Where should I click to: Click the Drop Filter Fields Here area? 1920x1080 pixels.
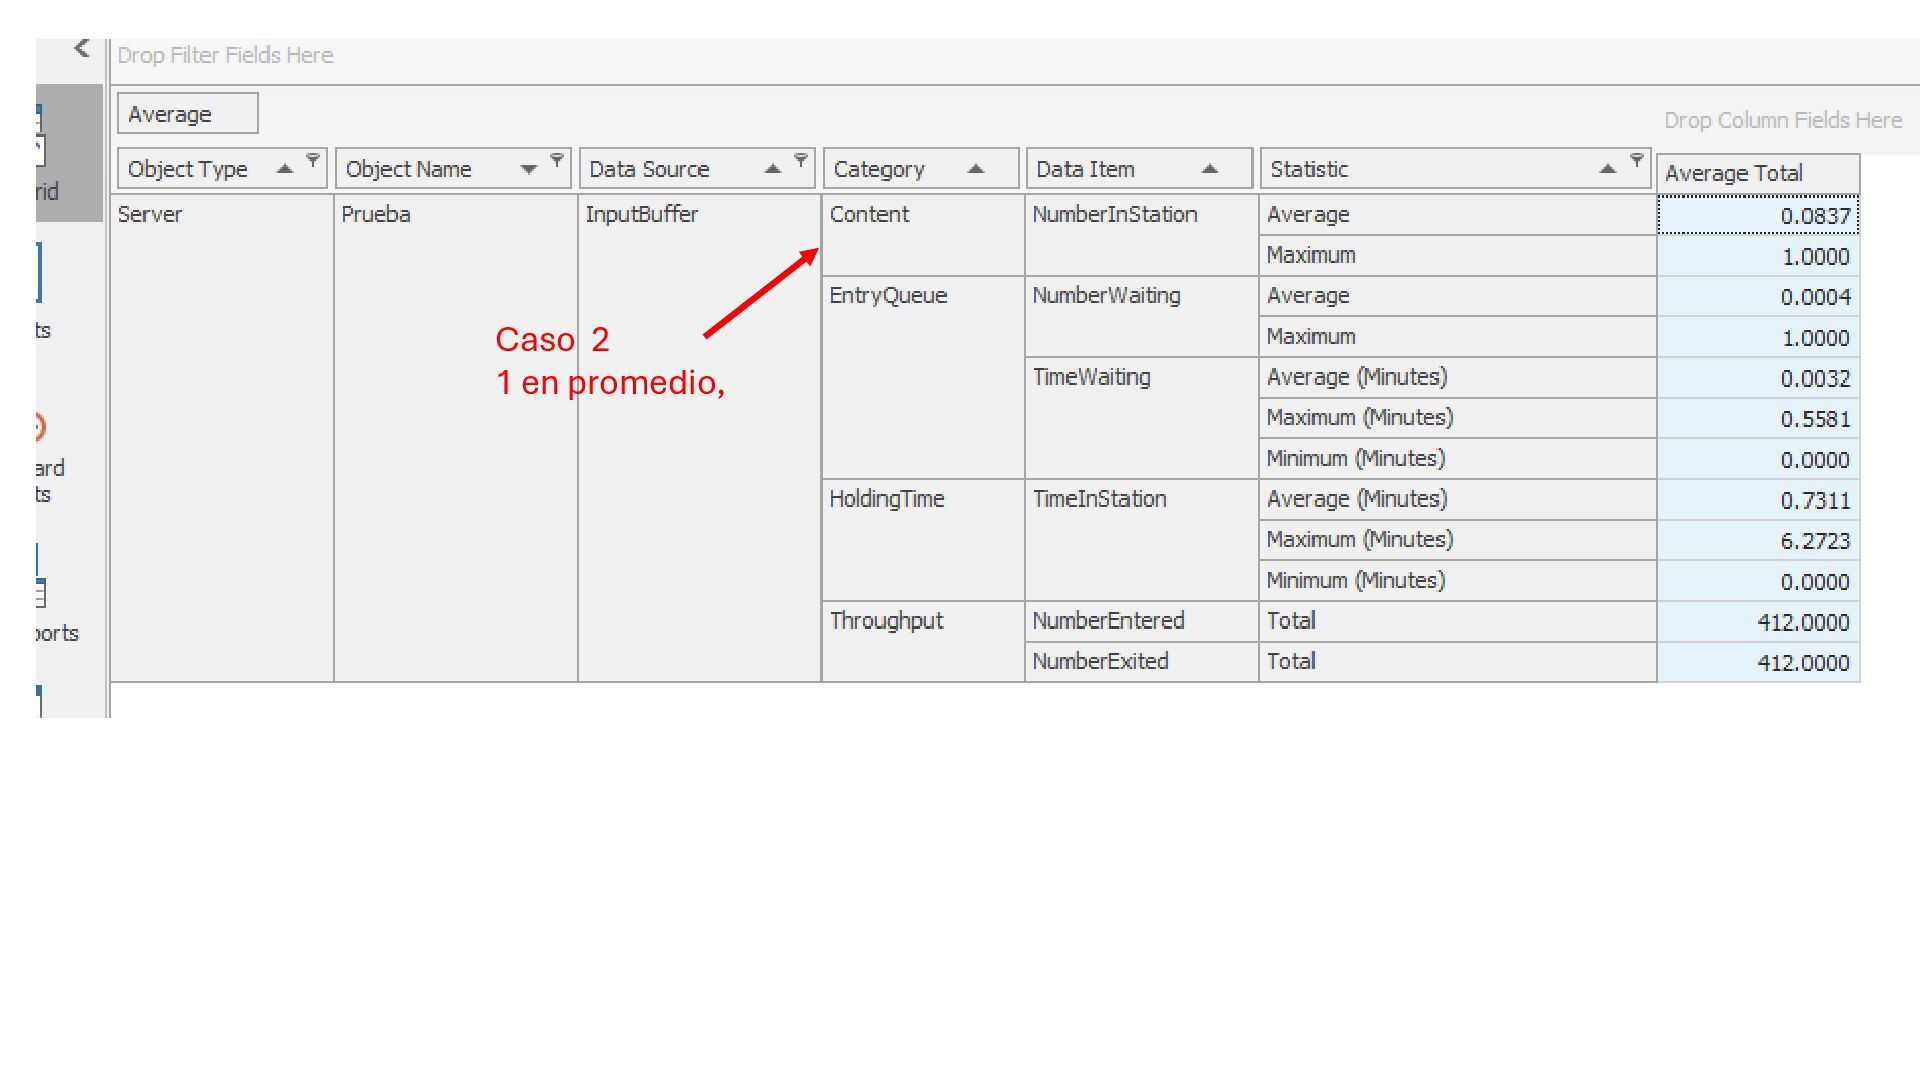226,56
